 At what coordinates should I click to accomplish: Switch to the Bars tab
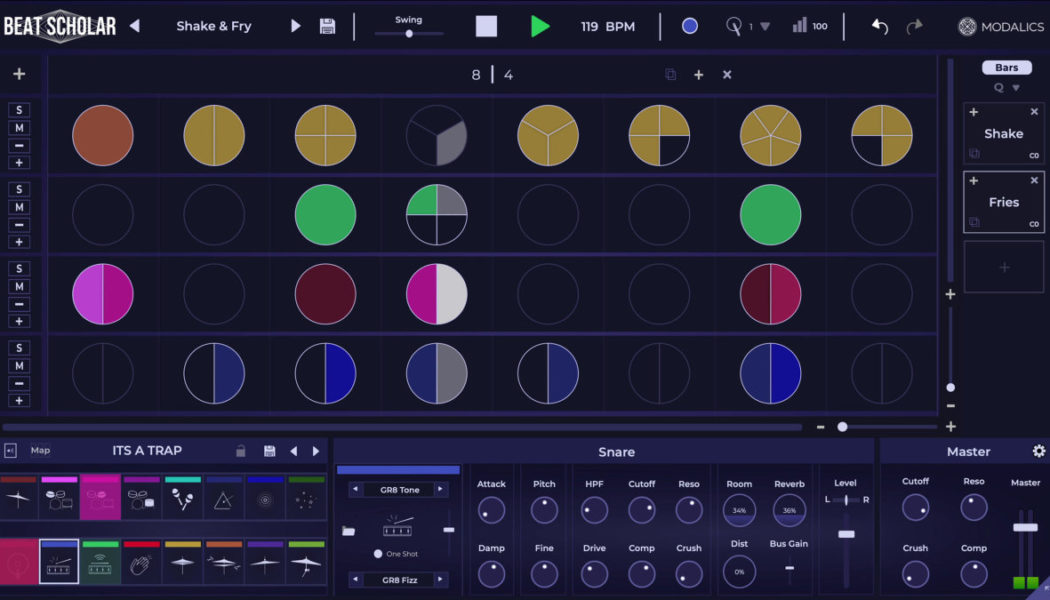pyautogui.click(x=1006, y=67)
